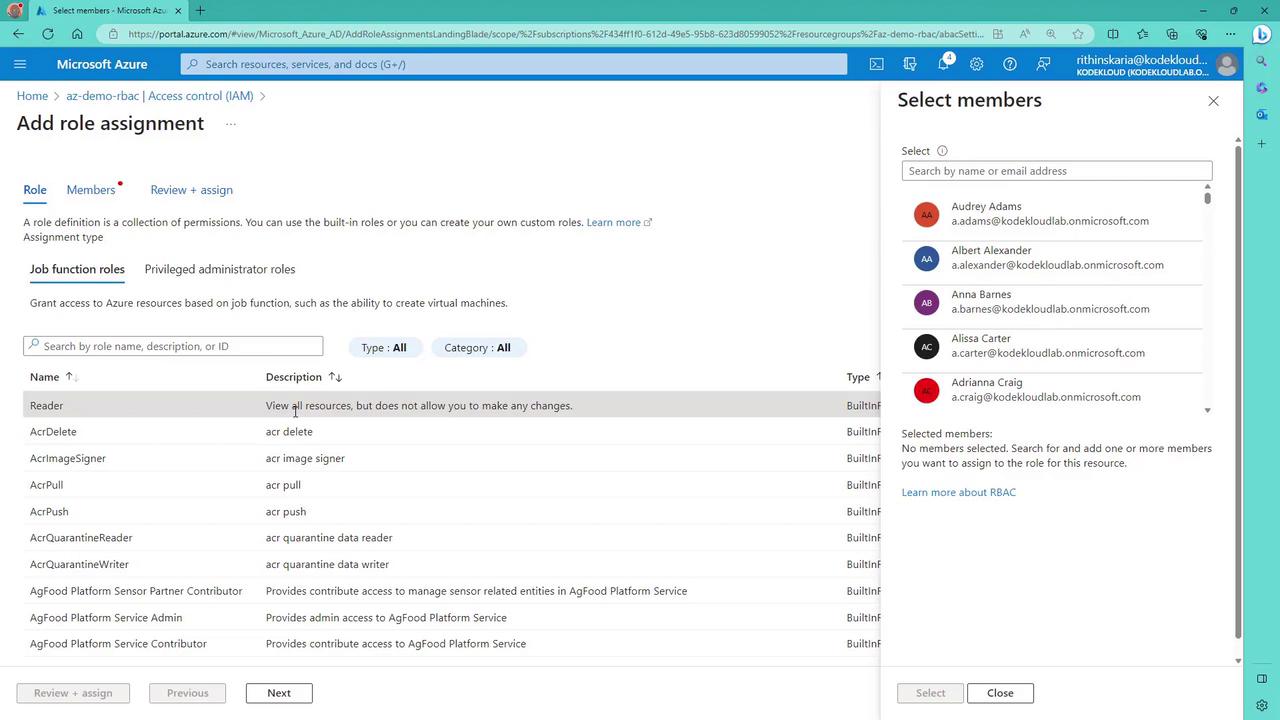Open the Directories and subscriptions filter icon

pos(910,64)
